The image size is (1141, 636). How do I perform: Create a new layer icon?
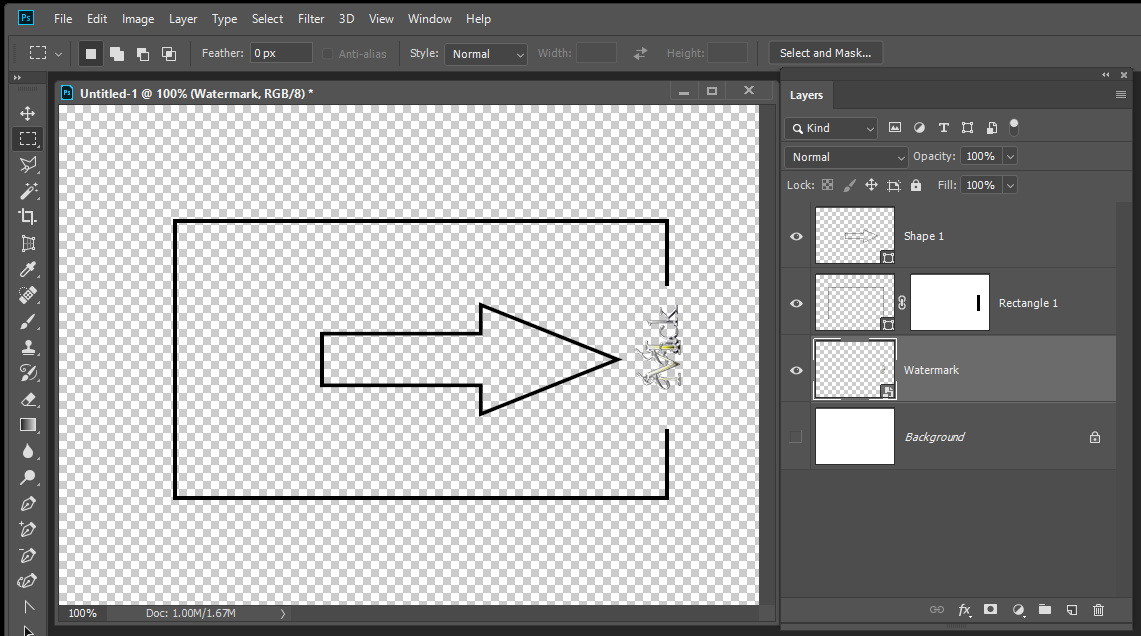click(1072, 610)
